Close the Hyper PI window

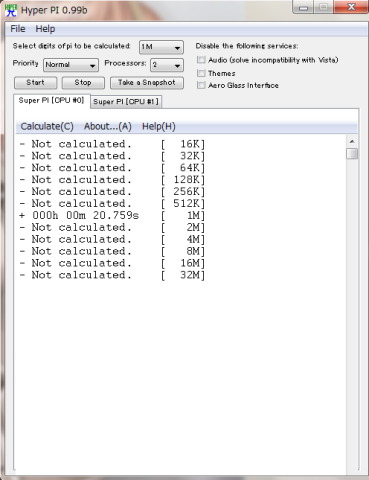point(351,7)
